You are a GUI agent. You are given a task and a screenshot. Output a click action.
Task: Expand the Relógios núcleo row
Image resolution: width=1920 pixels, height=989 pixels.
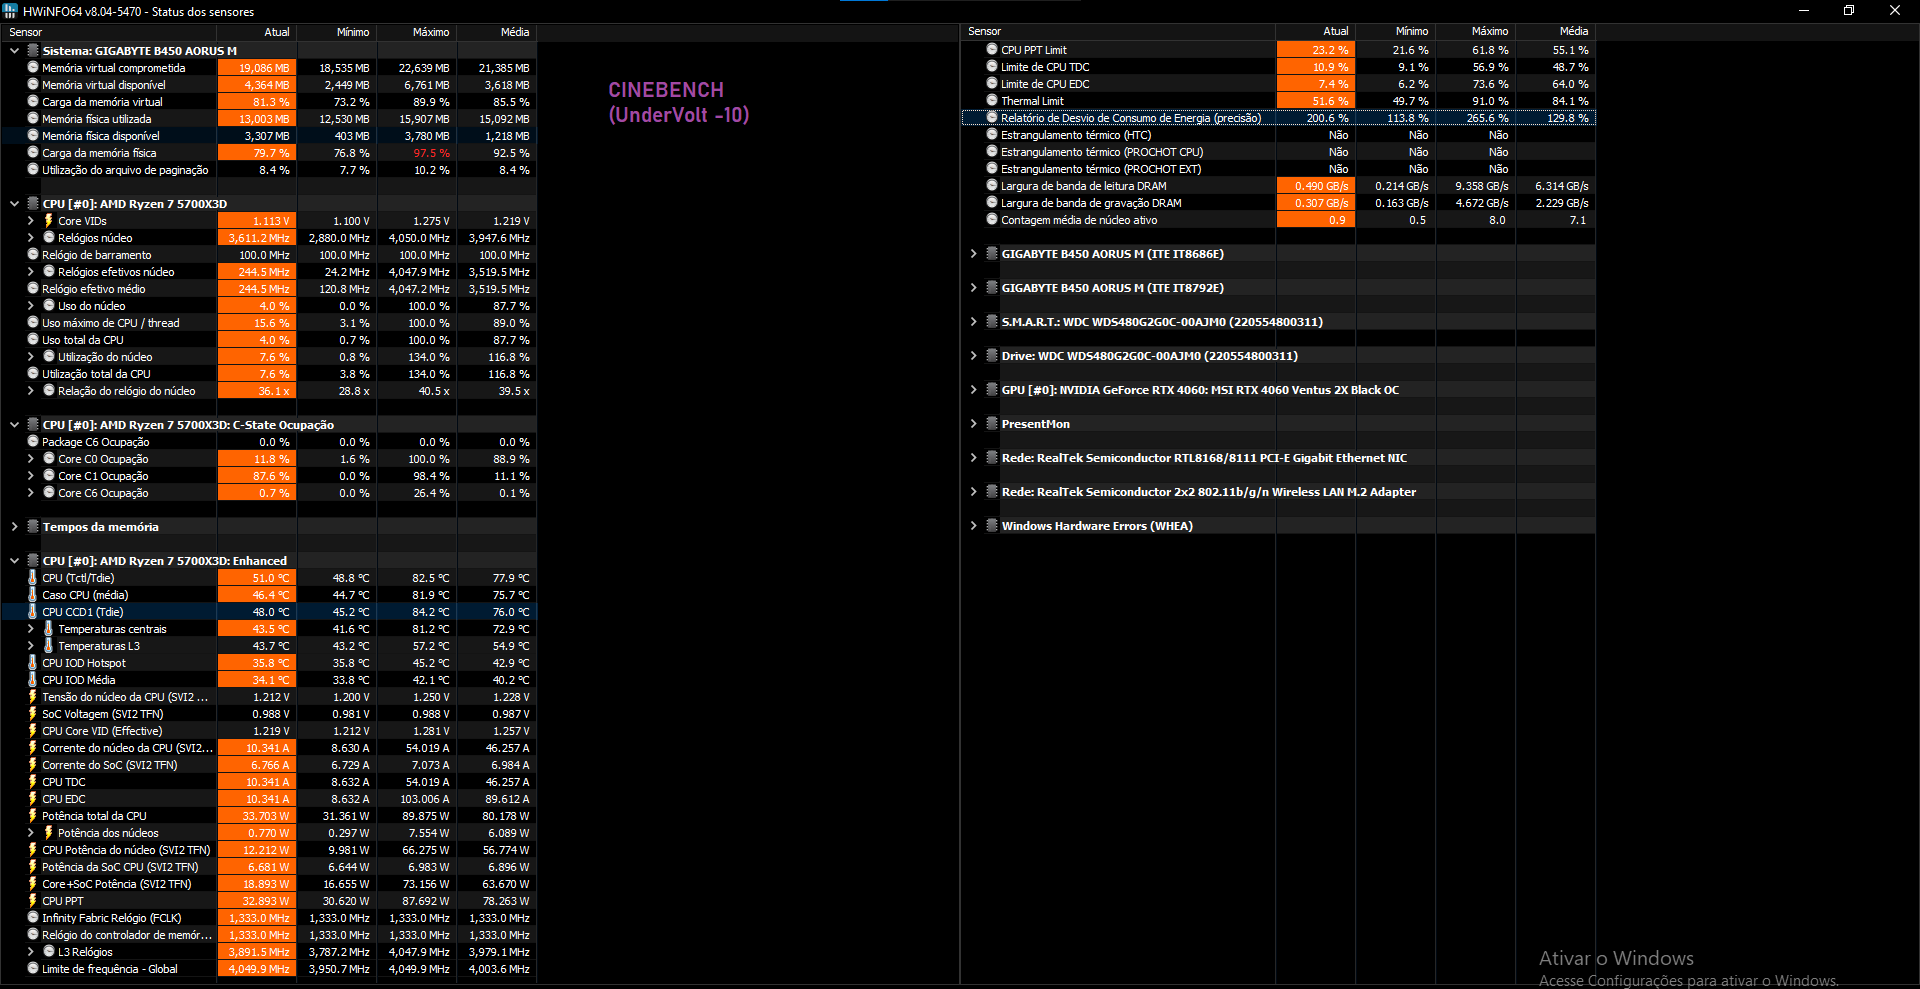pos(30,238)
